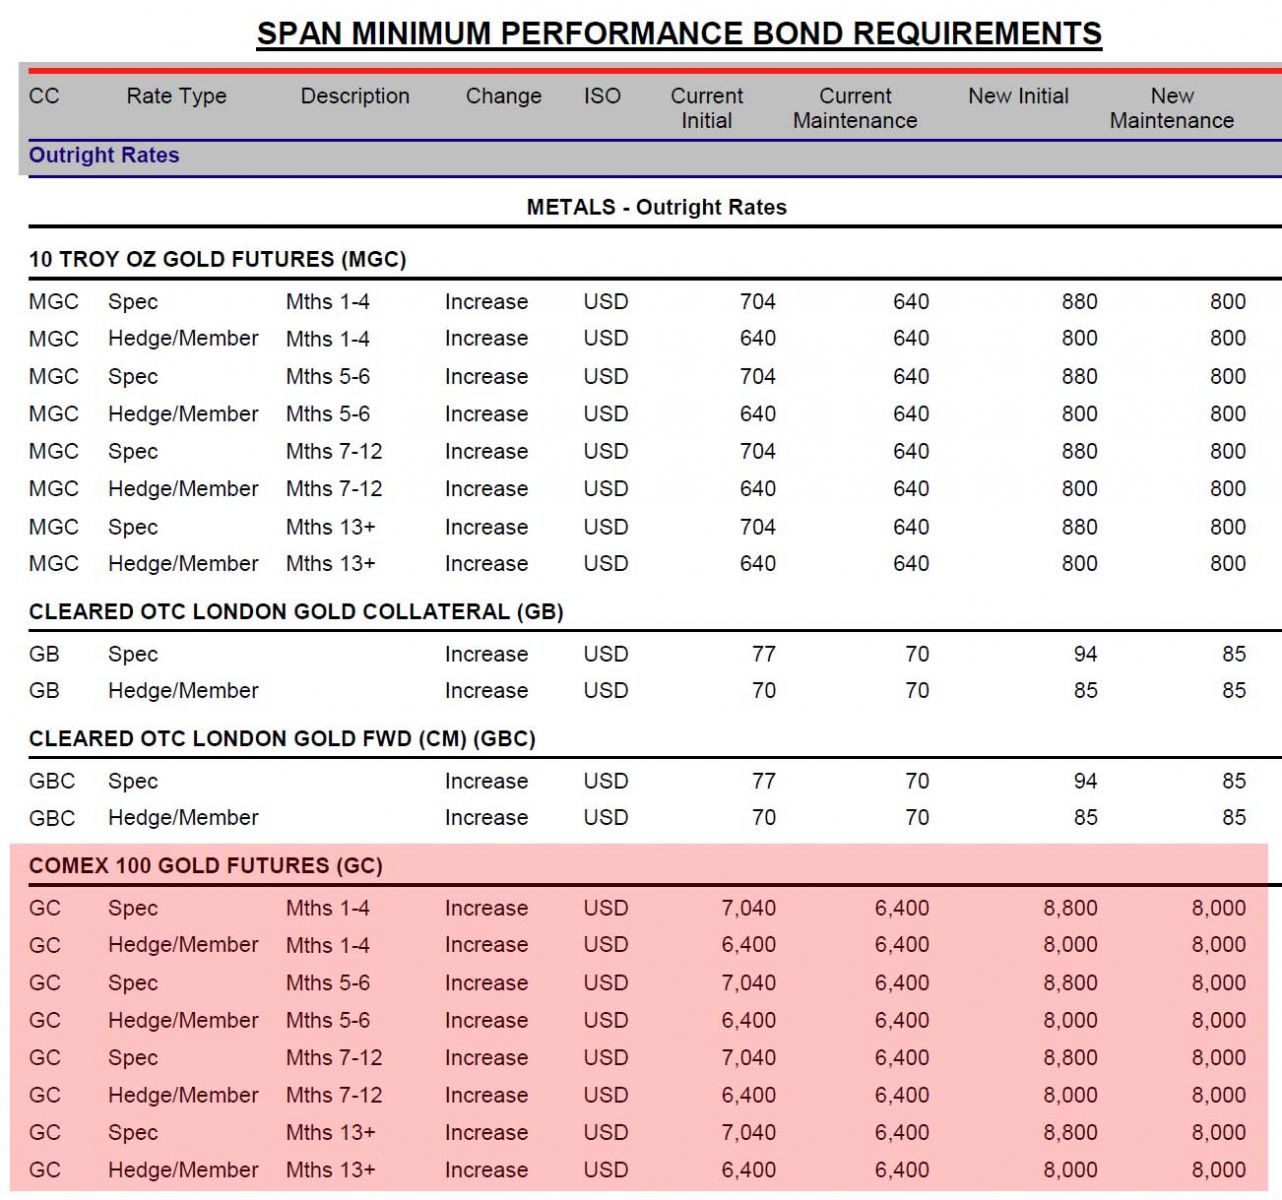
Task: Click 704 in MGC Spec Mths 1-4 row
Action: point(757,301)
